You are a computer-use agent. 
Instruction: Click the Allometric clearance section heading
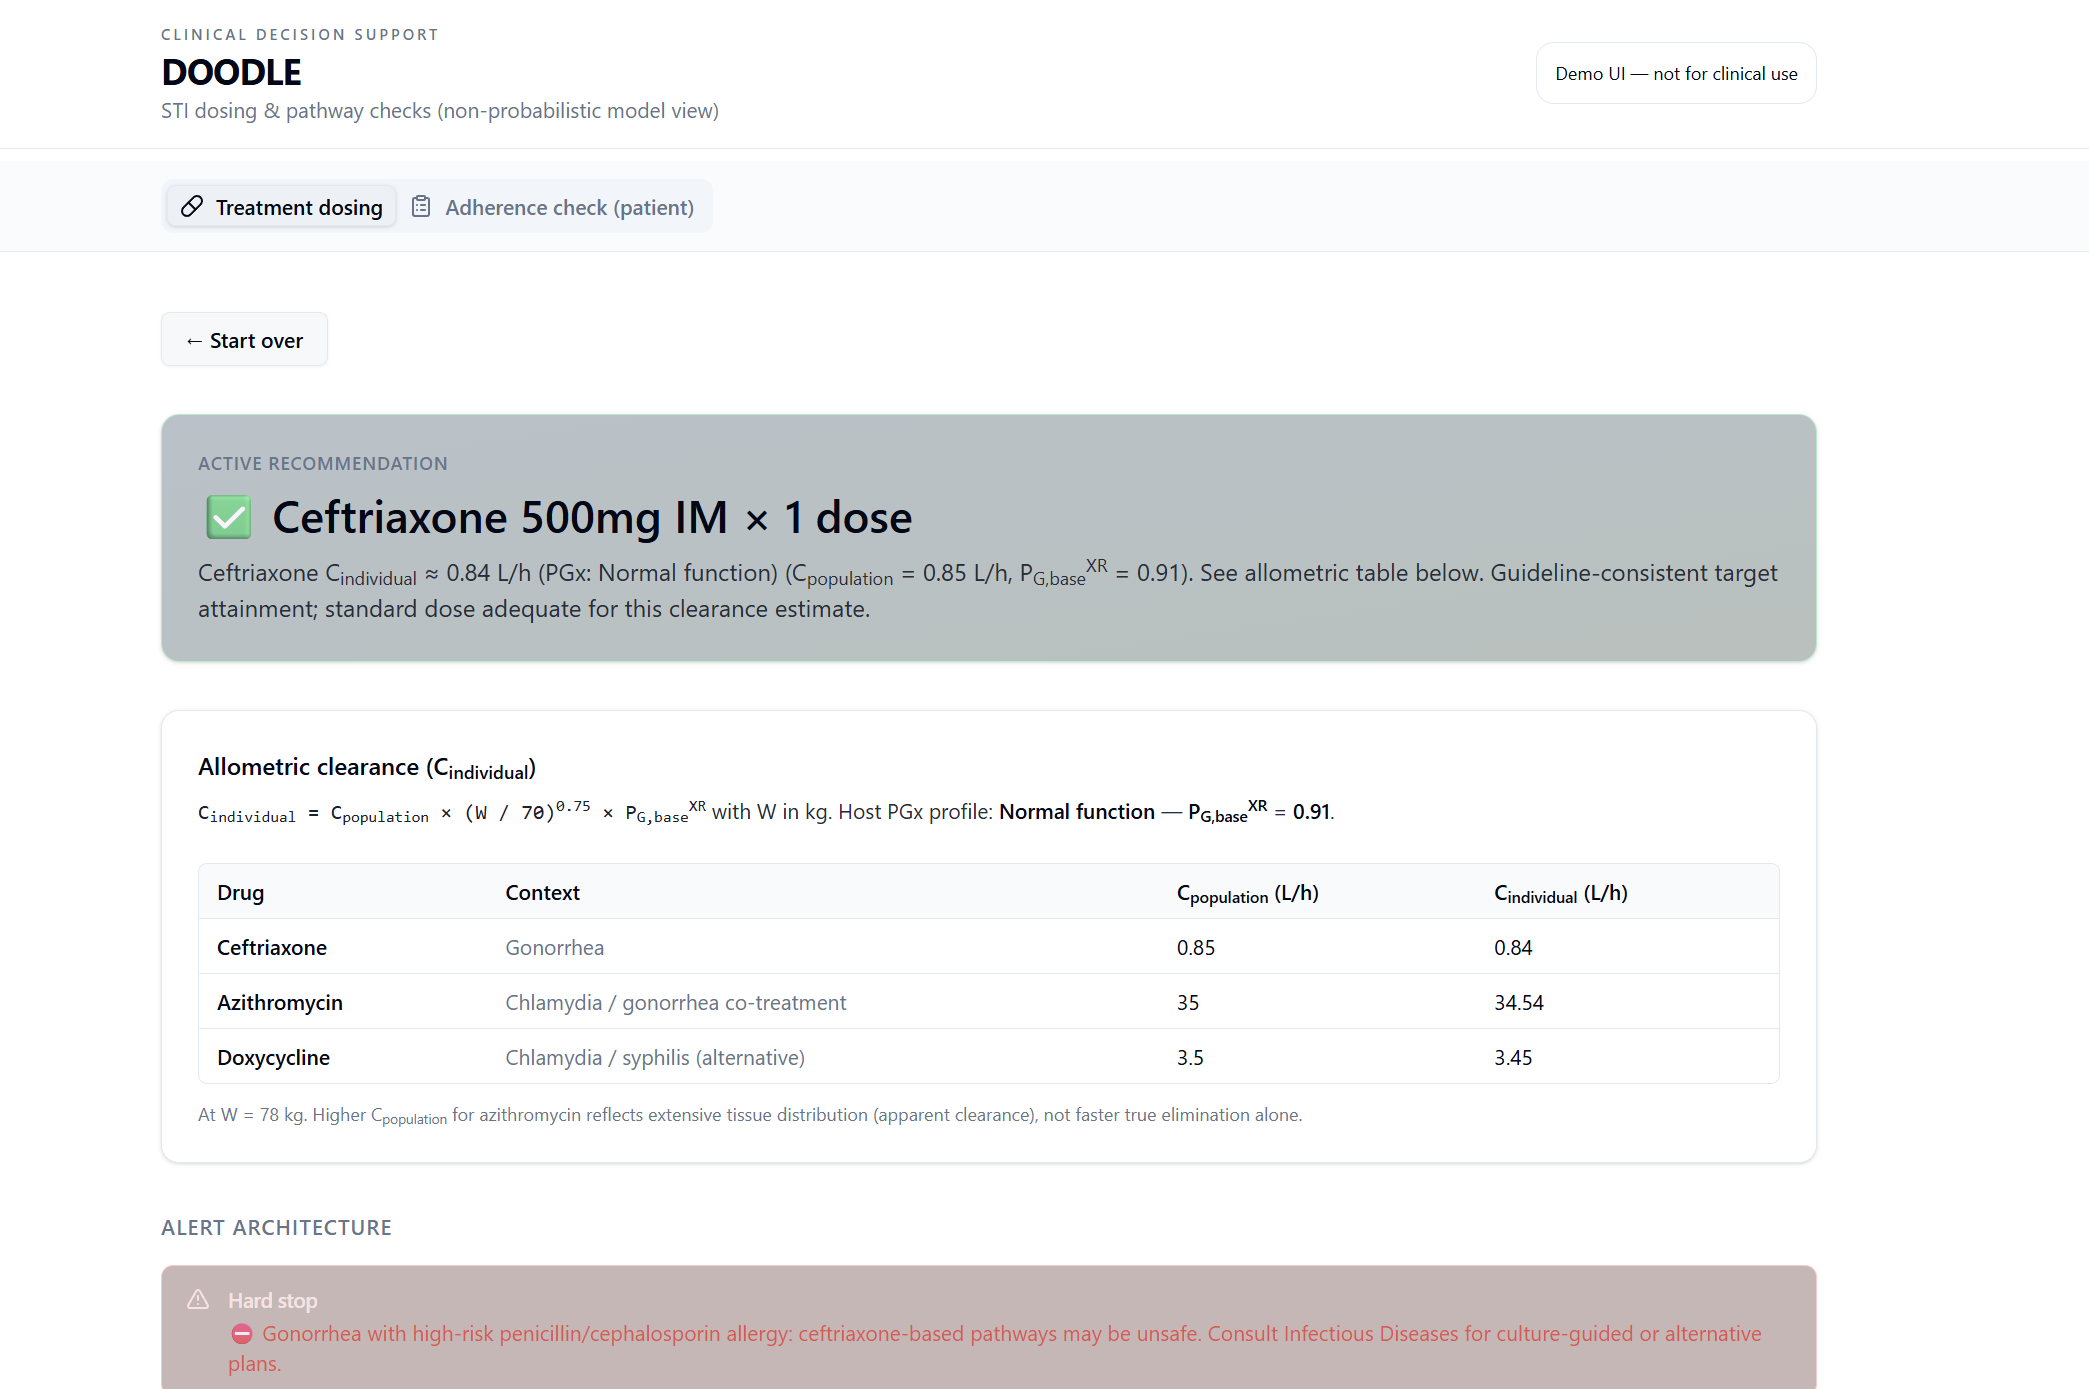pyautogui.click(x=366, y=768)
